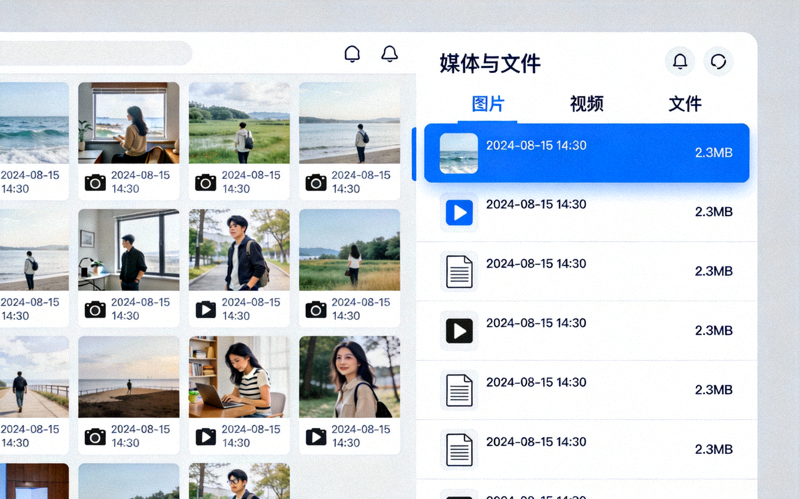Open video of woman typing on laptop

click(x=239, y=377)
